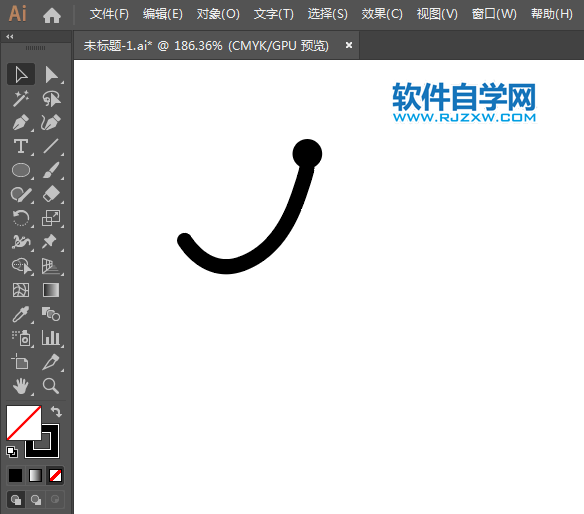This screenshot has width=584, height=514.
Task: Select the Direct Selection tool
Action: [51, 74]
